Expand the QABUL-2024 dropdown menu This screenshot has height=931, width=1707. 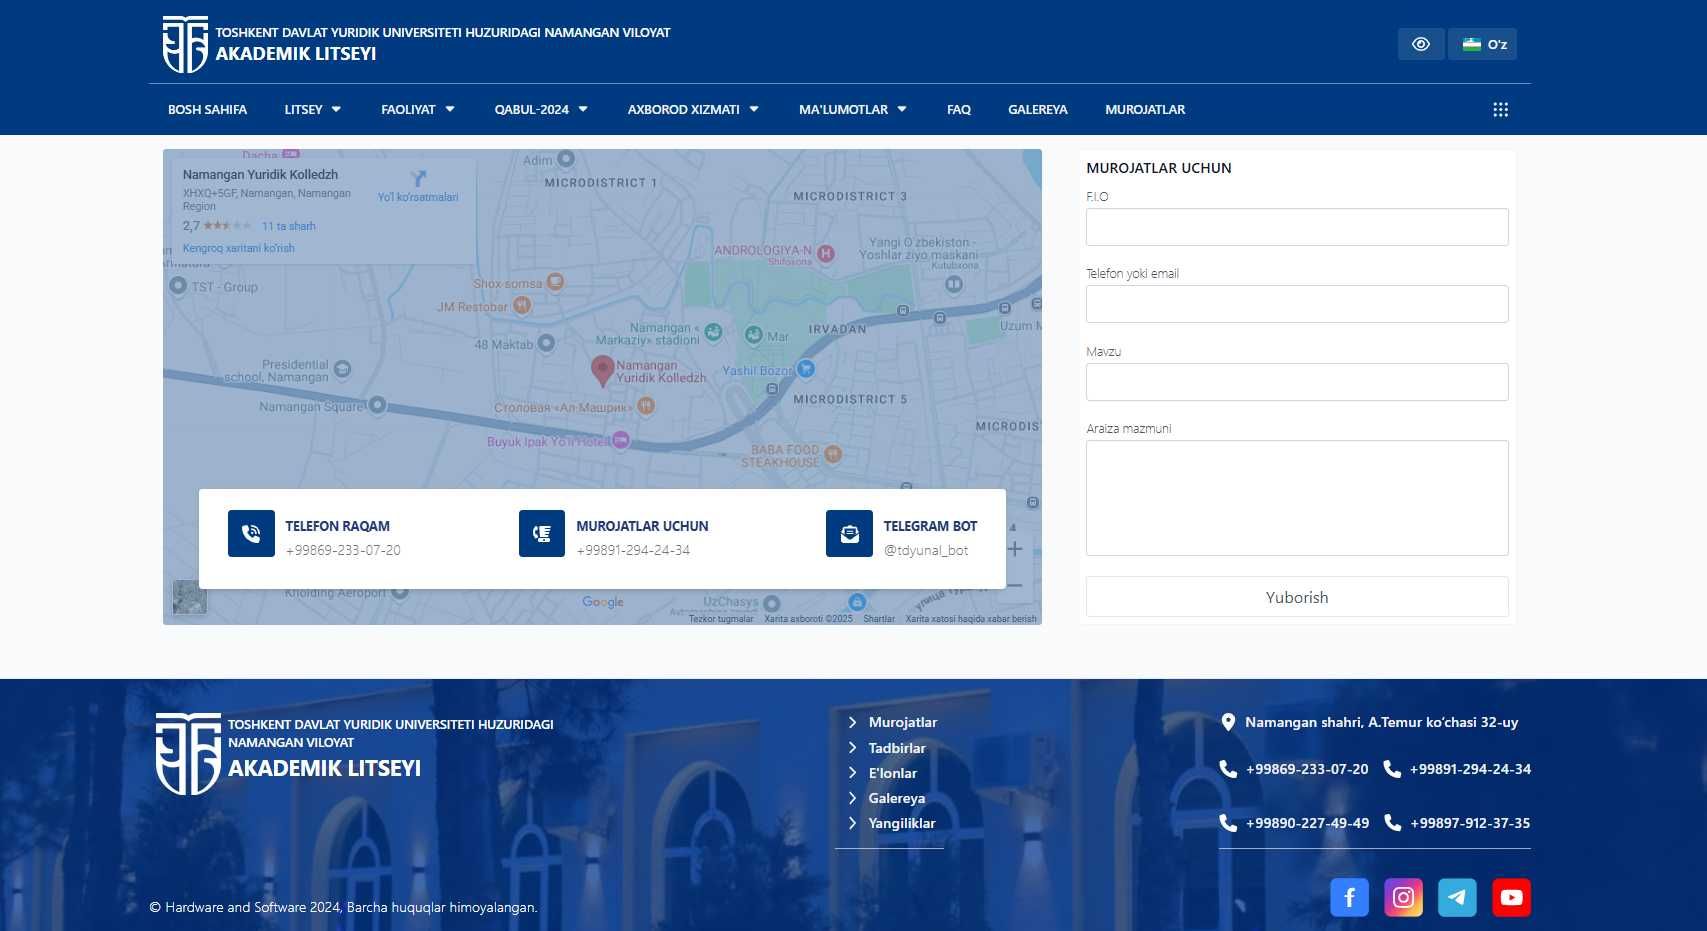pyautogui.click(x=541, y=110)
